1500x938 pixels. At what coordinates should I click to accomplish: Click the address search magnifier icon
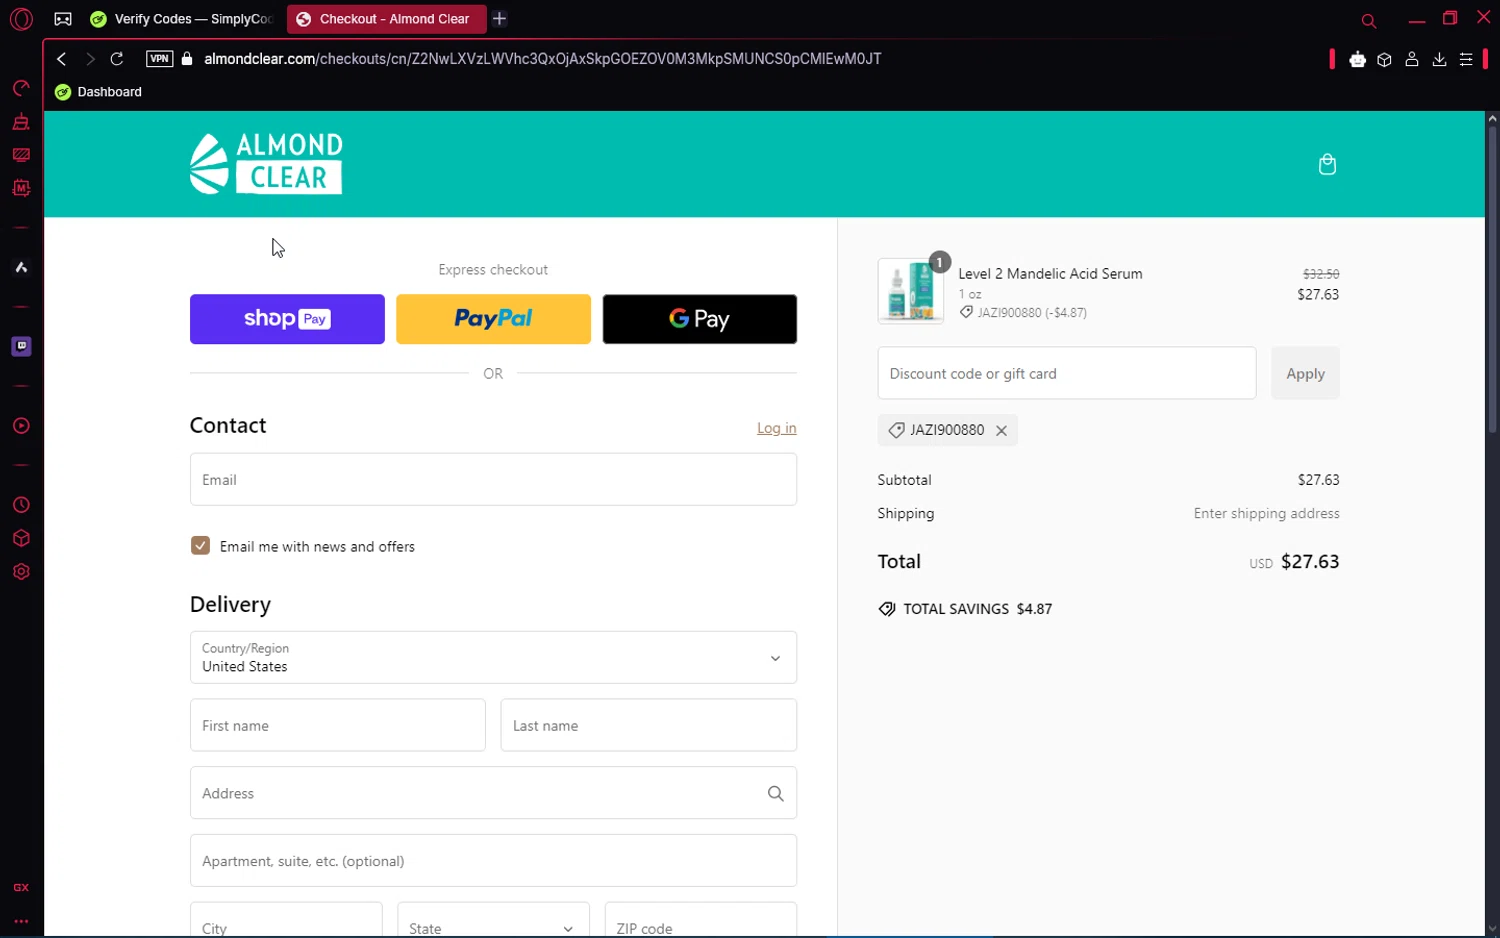click(x=775, y=793)
